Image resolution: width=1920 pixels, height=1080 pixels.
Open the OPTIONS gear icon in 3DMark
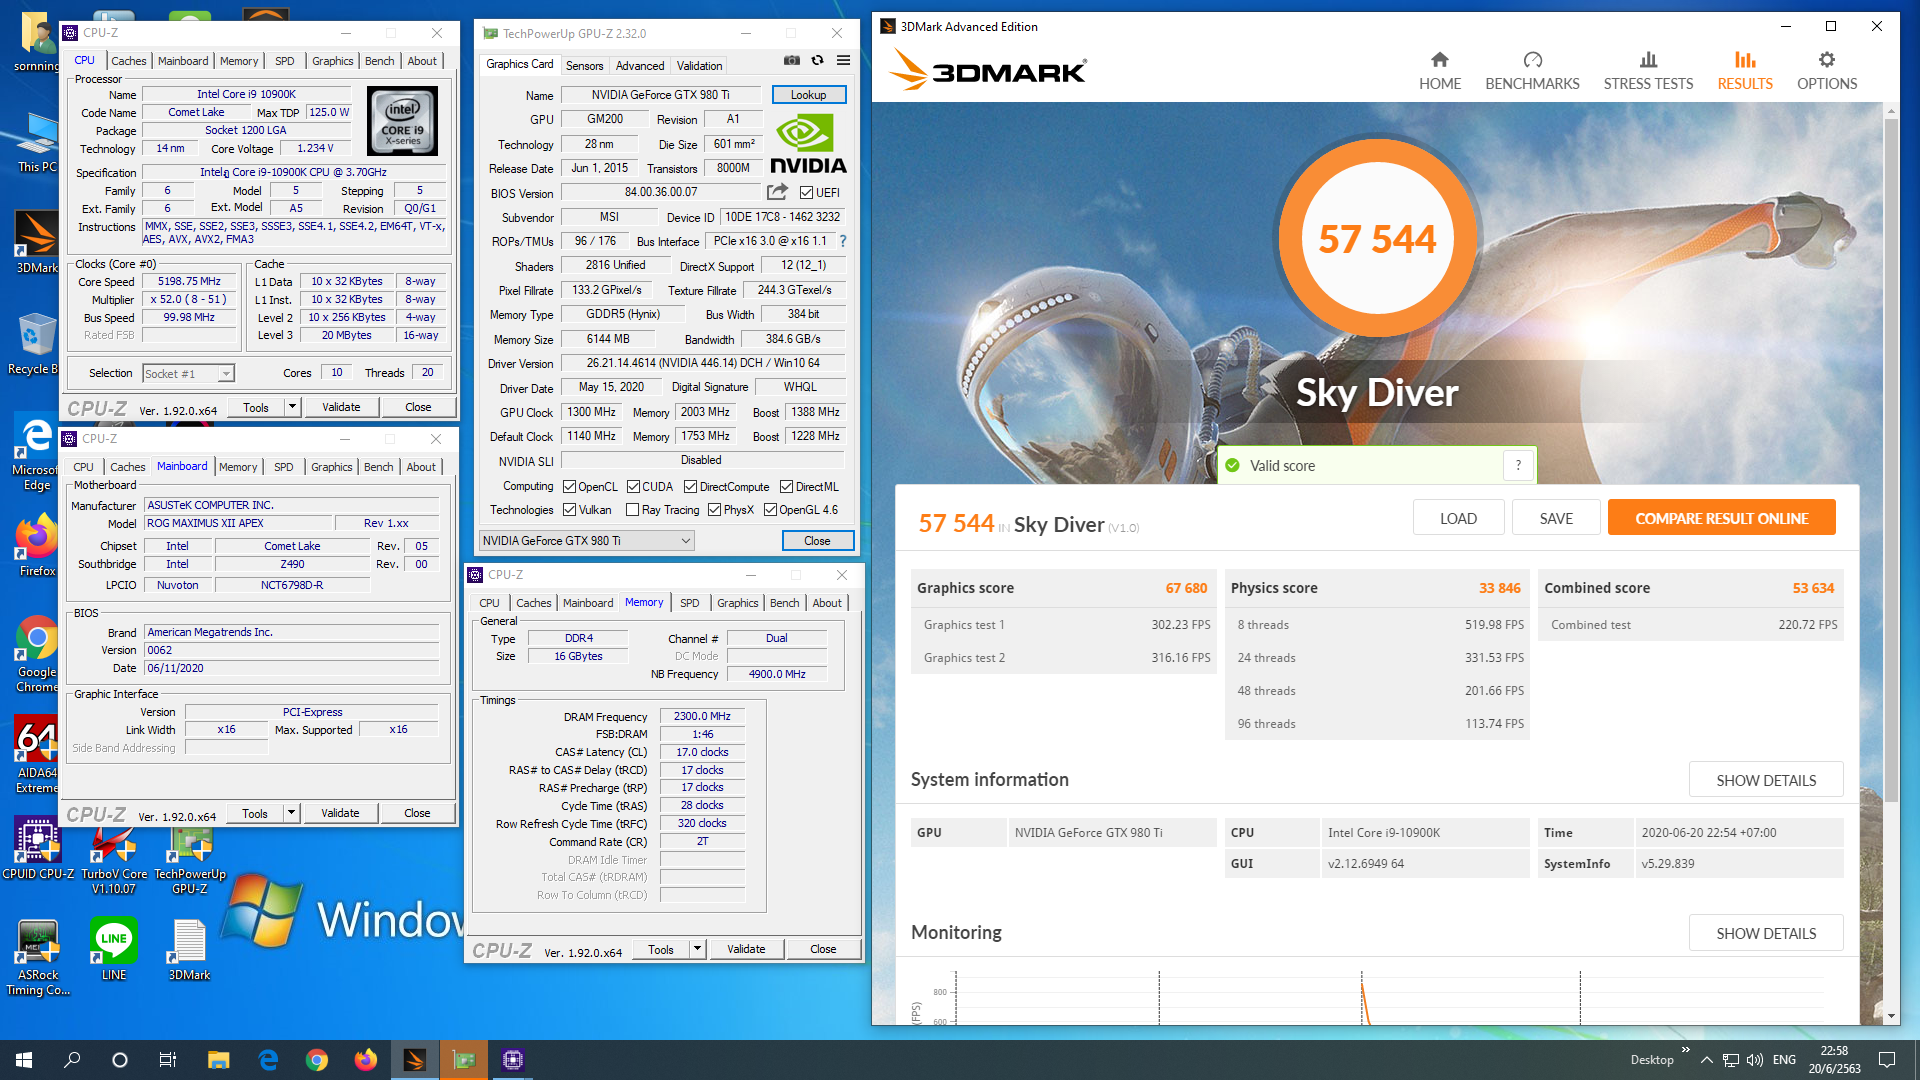pyautogui.click(x=1827, y=60)
